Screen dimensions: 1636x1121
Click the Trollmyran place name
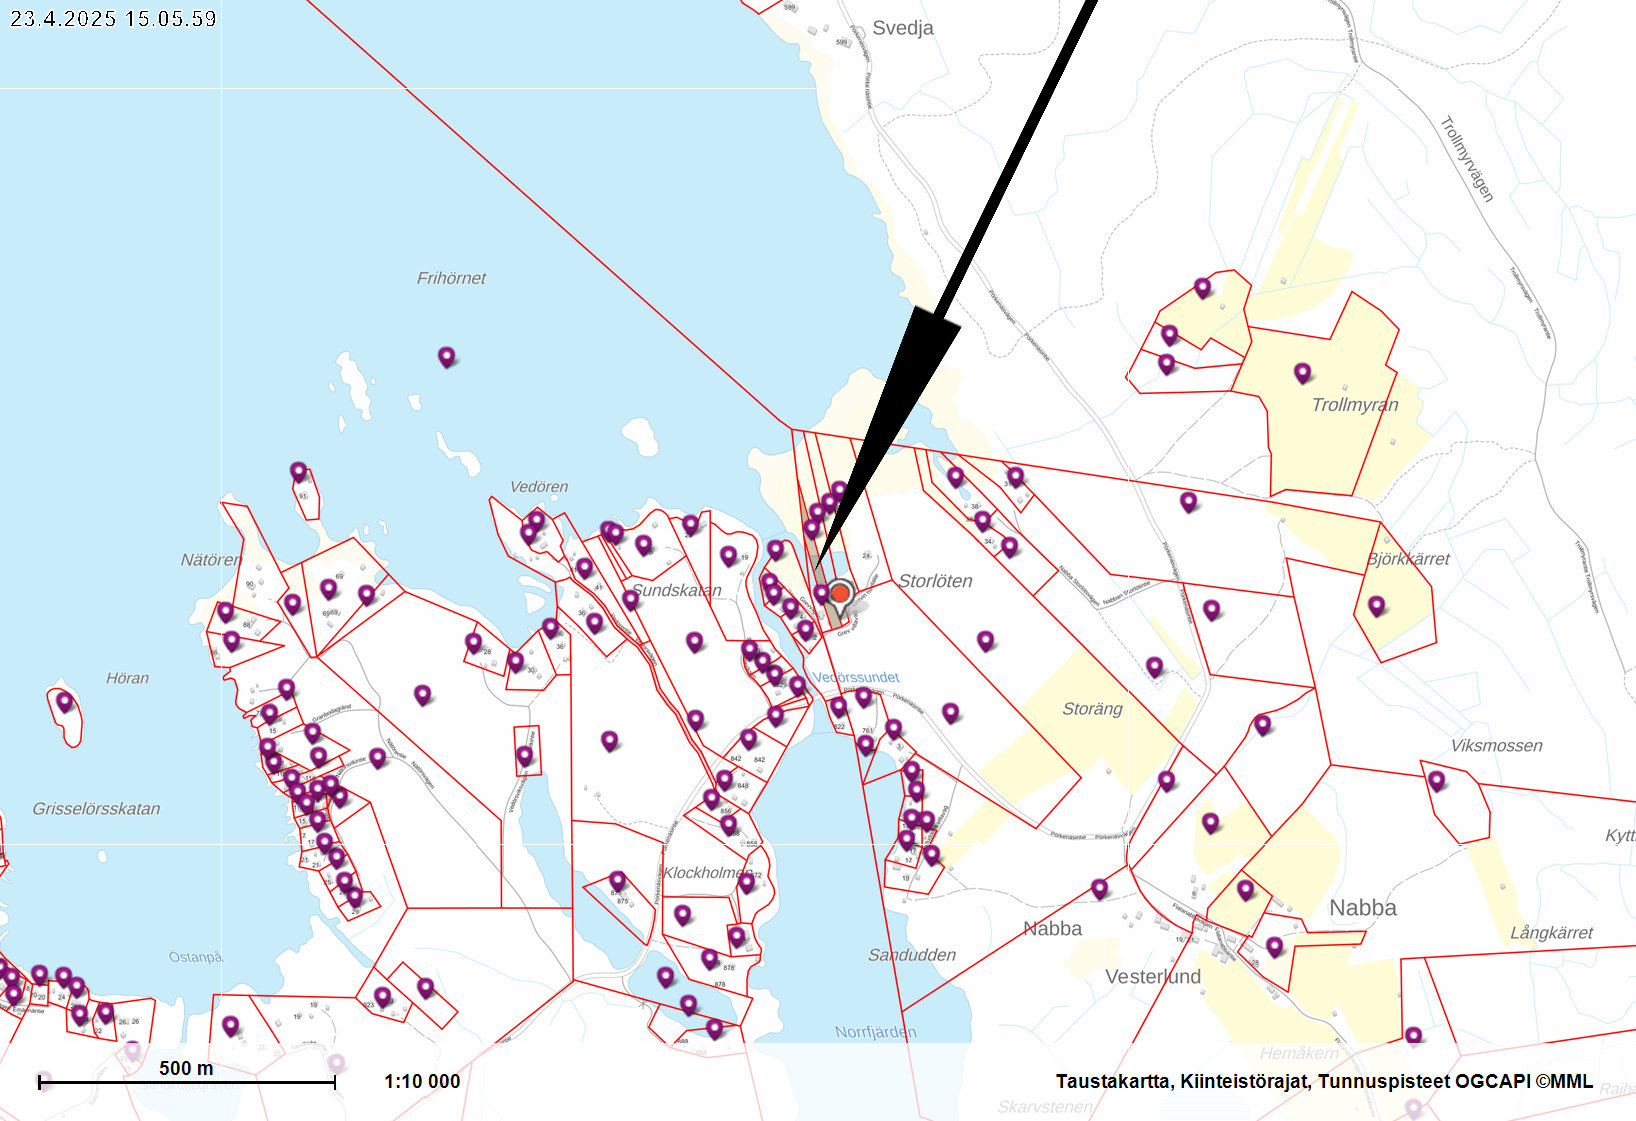point(1354,405)
